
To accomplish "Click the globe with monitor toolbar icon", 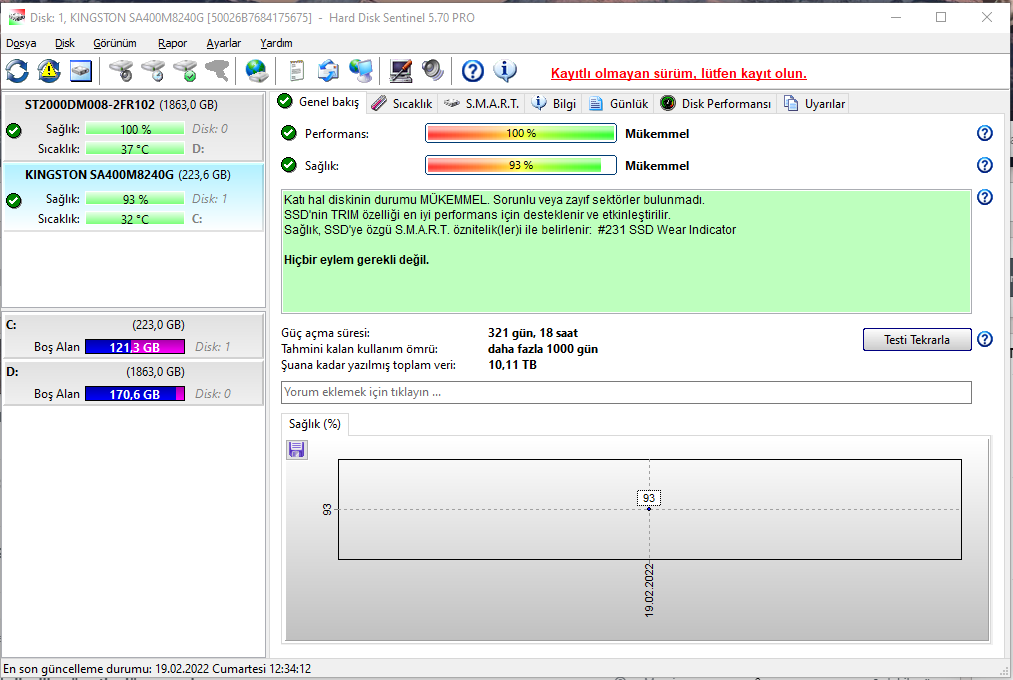I will 360,71.
